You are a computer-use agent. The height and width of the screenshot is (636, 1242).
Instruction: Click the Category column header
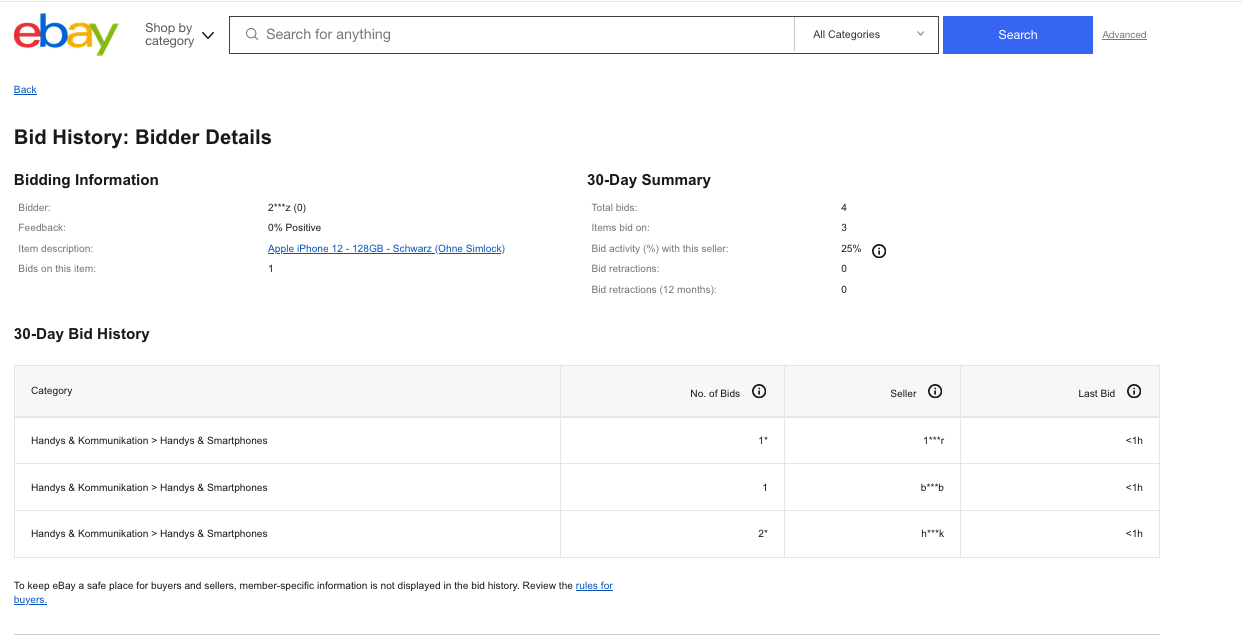tap(52, 391)
